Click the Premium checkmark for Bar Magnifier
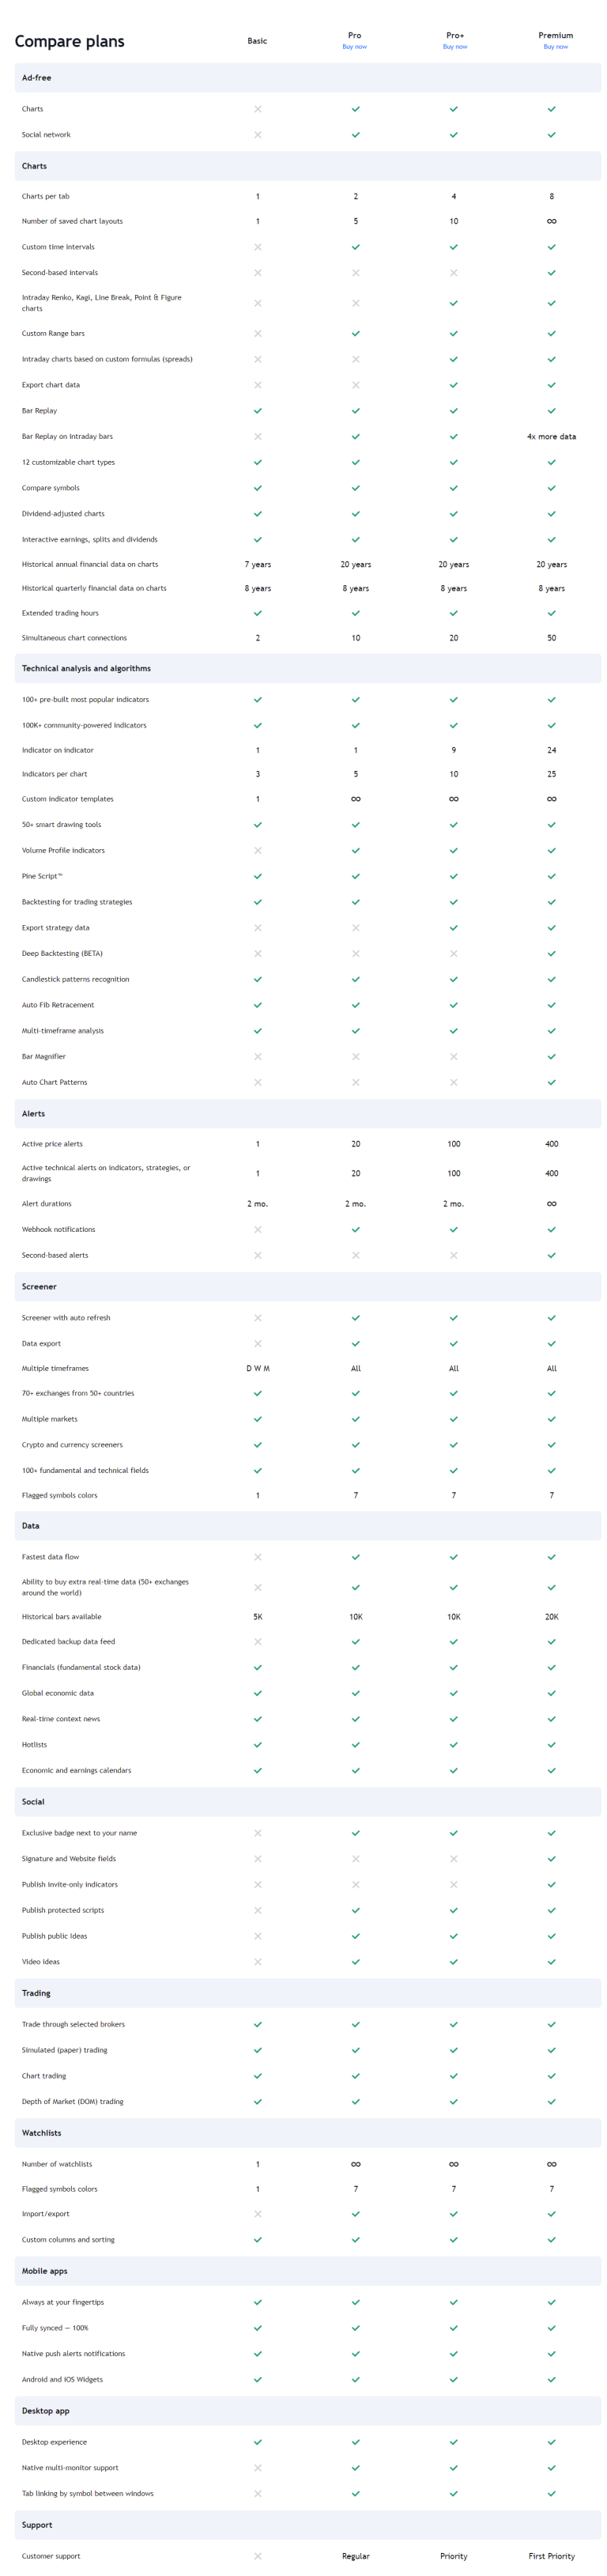The height and width of the screenshot is (2576, 607). click(551, 1056)
